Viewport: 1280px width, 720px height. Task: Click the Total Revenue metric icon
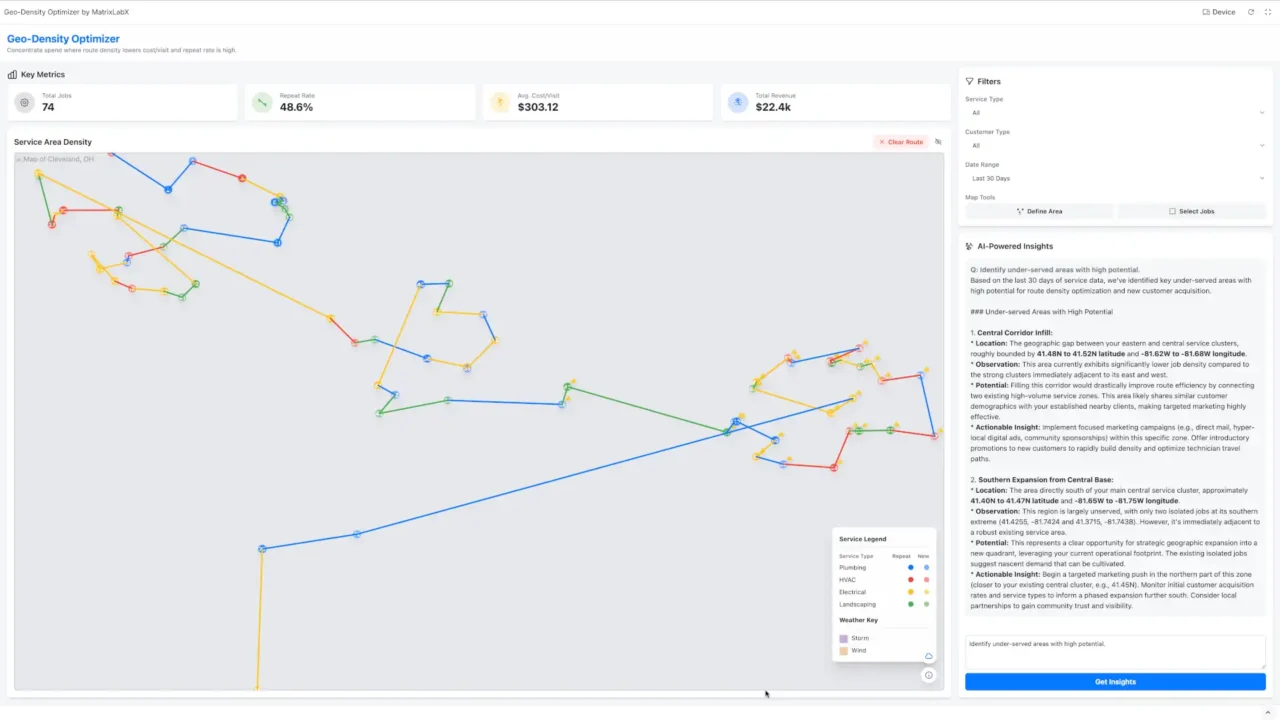pyautogui.click(x=738, y=102)
